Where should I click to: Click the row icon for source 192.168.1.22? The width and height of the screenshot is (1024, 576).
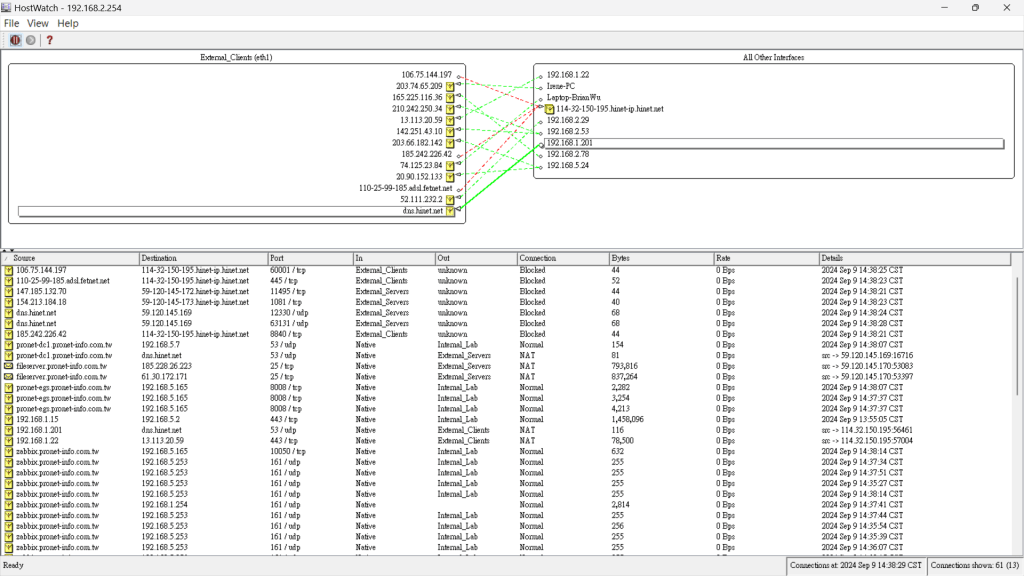pyautogui.click(x=8, y=441)
